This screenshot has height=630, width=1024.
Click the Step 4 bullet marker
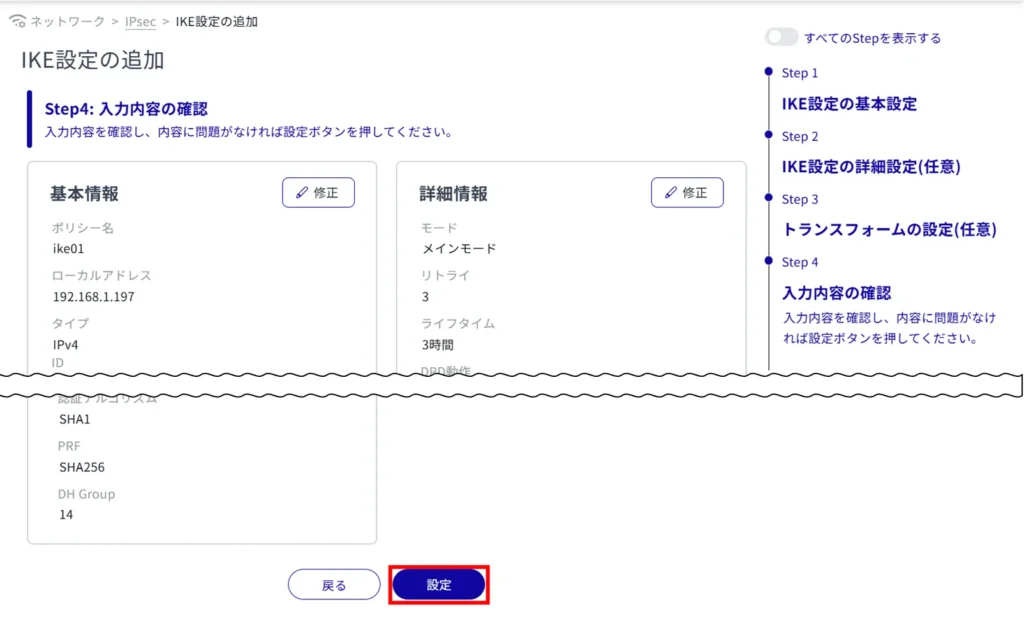click(x=768, y=261)
